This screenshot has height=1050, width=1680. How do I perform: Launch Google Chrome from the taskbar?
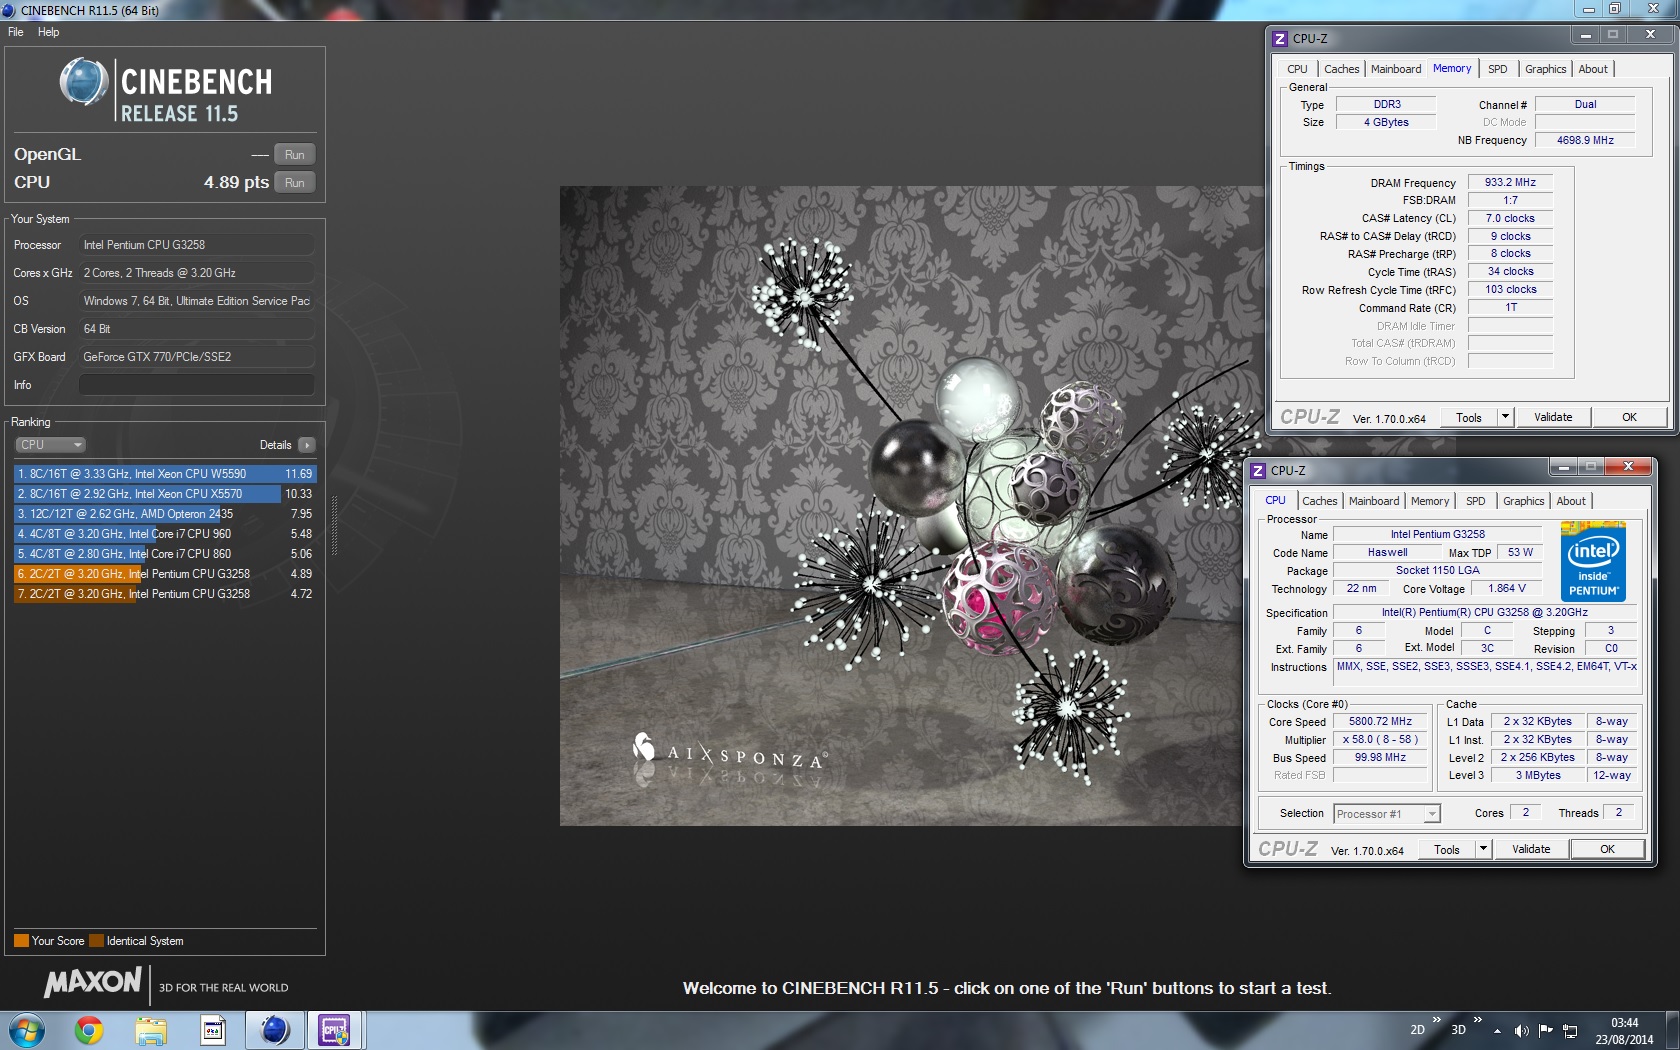[89, 1030]
